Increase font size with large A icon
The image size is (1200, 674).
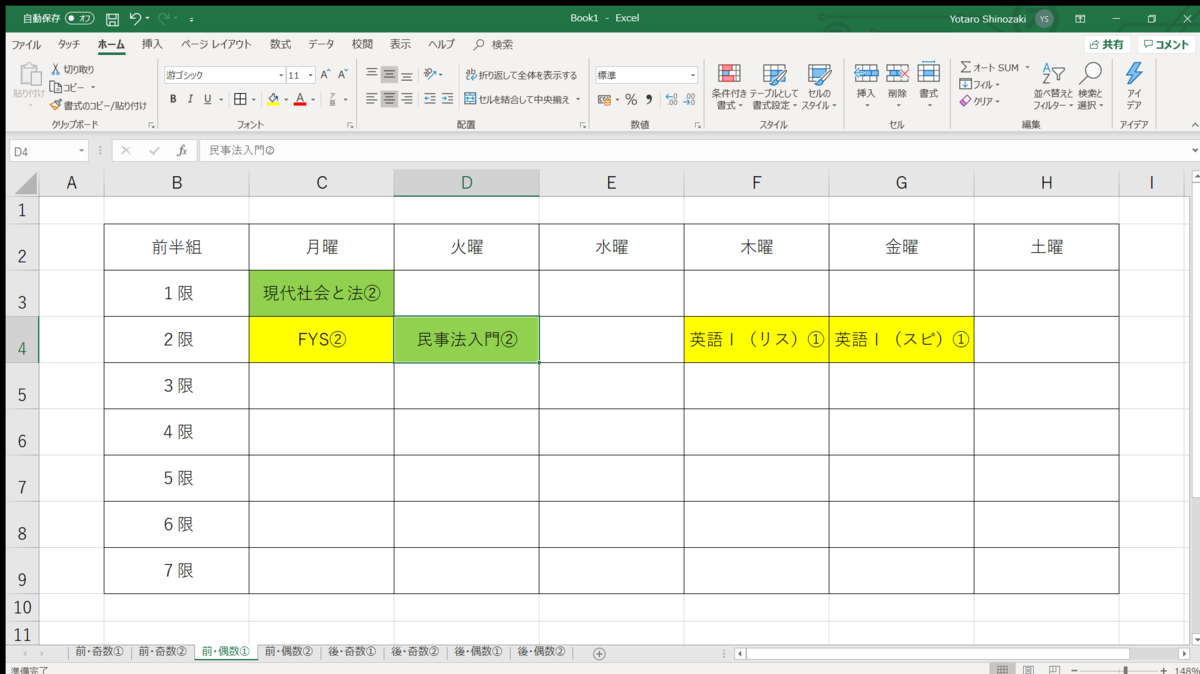click(326, 75)
